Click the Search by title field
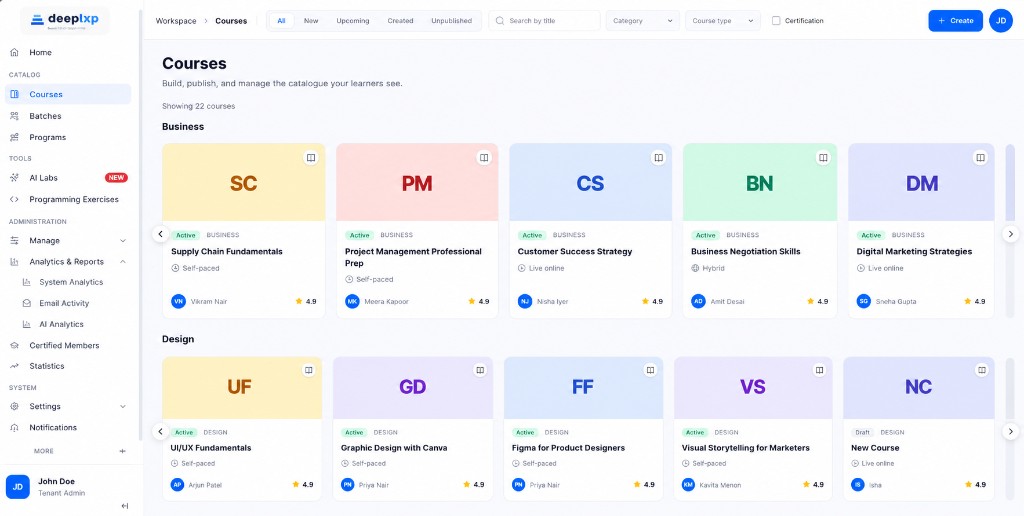The width and height of the screenshot is (1024, 516). [544, 21]
